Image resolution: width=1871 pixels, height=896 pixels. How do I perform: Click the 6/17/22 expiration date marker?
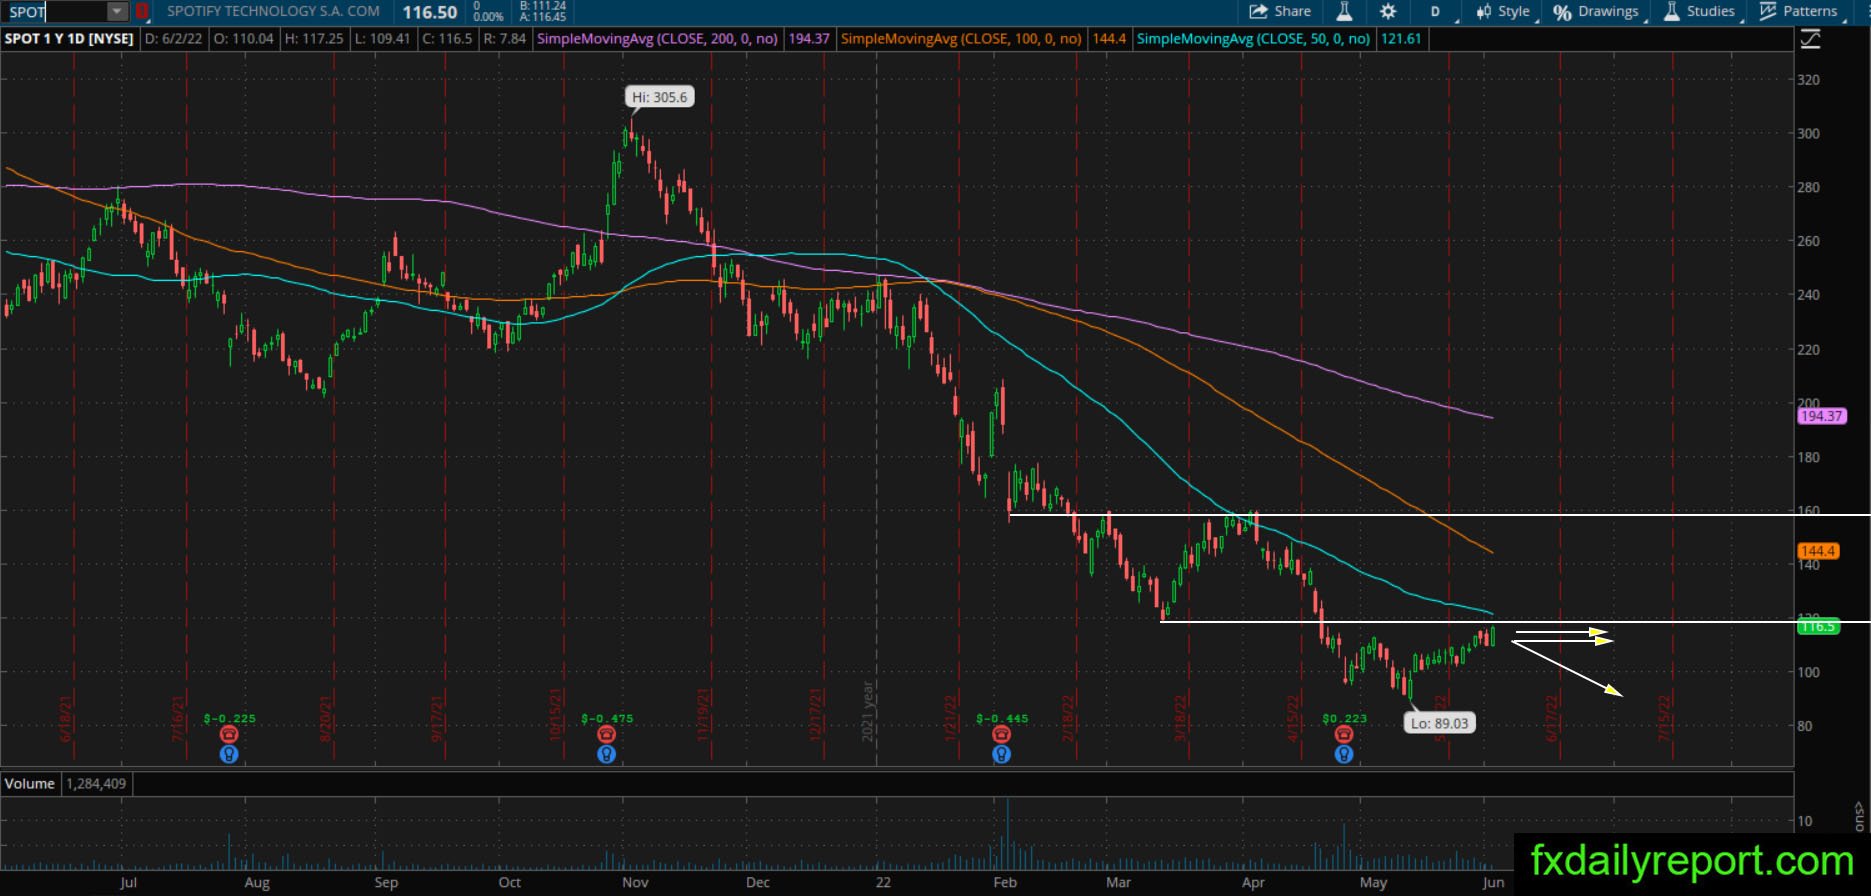[1552, 718]
